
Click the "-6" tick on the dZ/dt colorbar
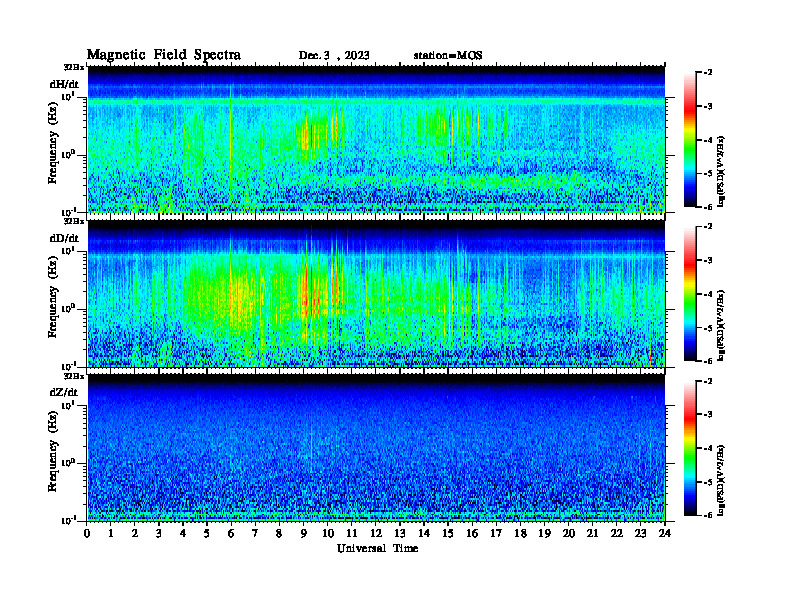coord(708,516)
